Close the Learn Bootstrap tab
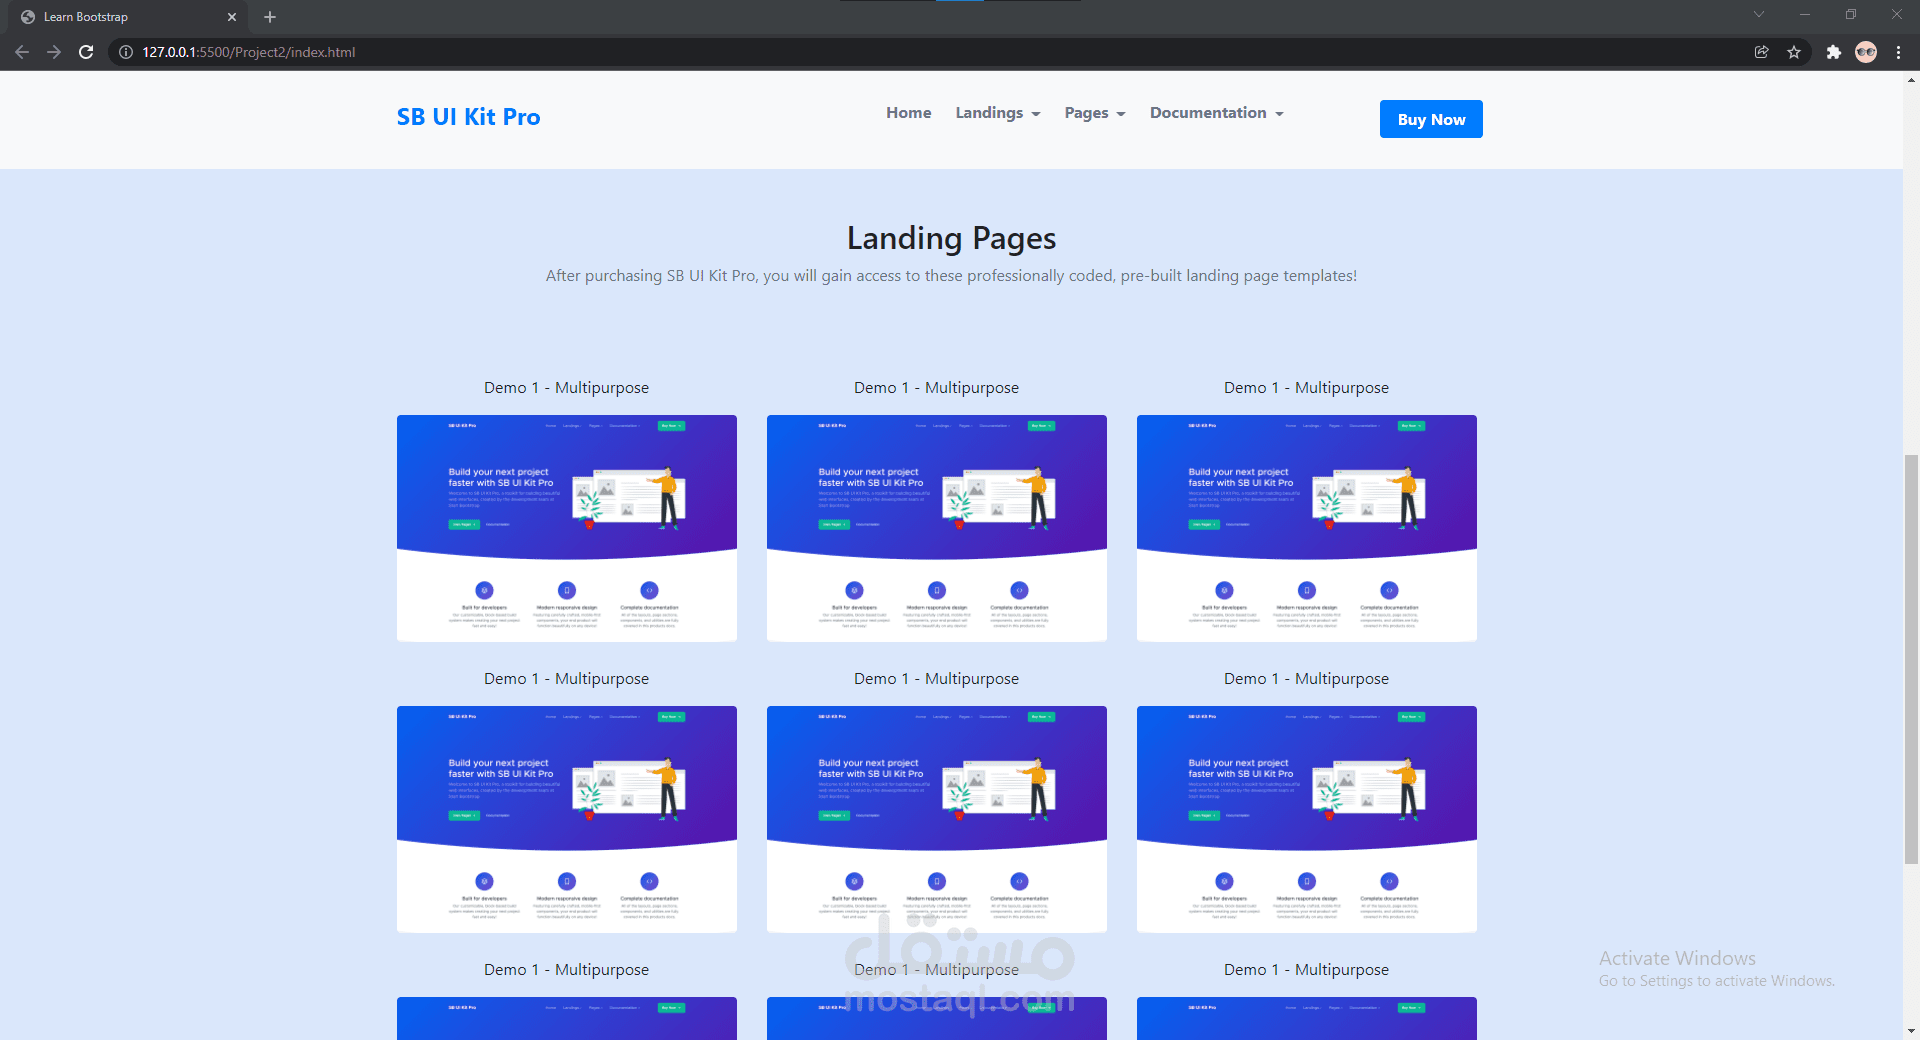Screen dimensions: 1920x1040 [x=232, y=17]
